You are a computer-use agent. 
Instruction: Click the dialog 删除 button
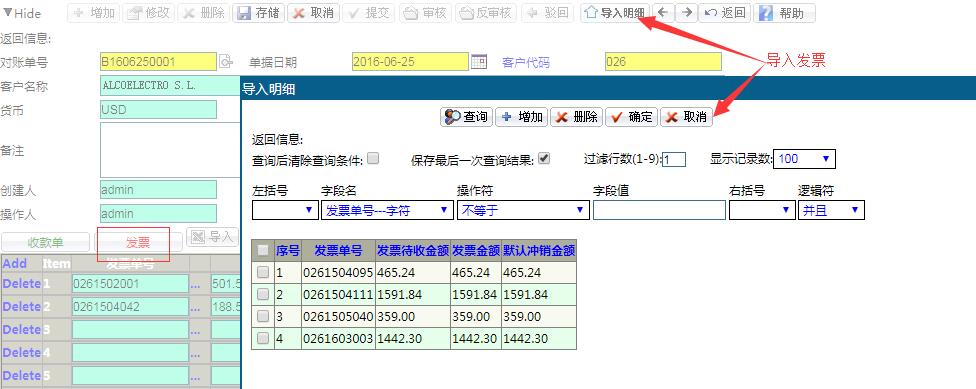point(576,117)
